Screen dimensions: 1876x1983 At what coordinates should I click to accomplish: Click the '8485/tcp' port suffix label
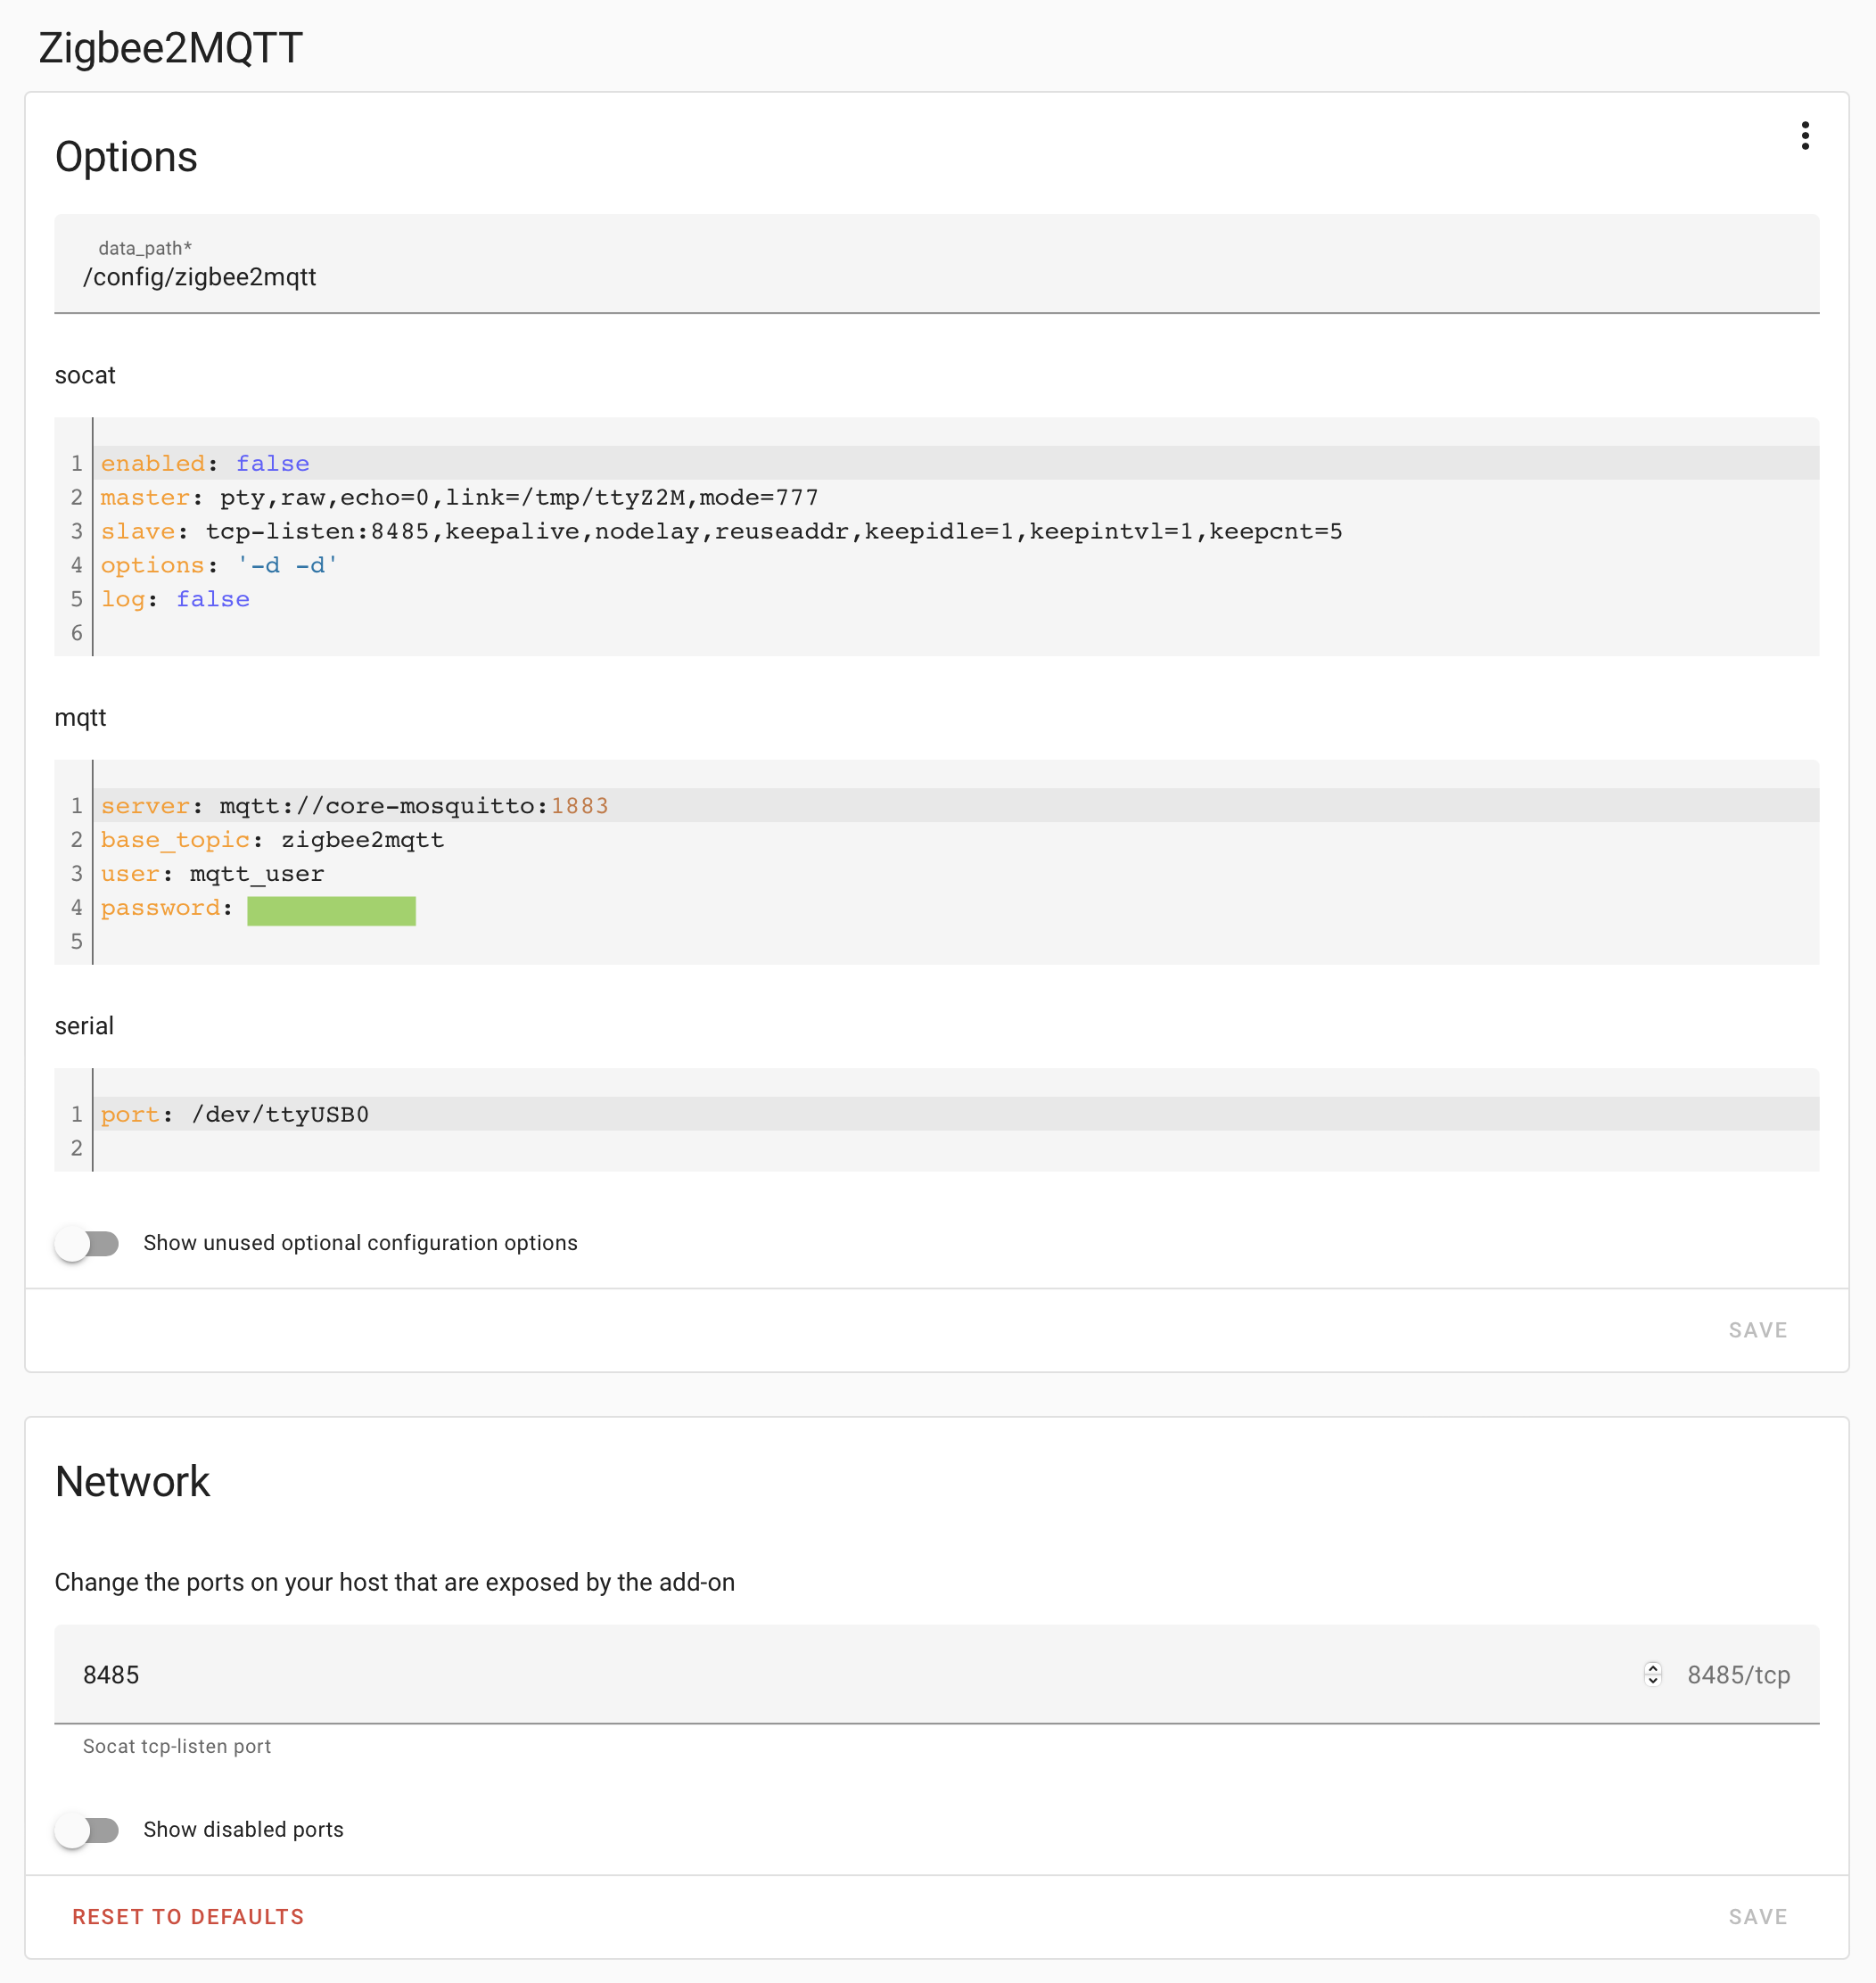coord(1738,1675)
